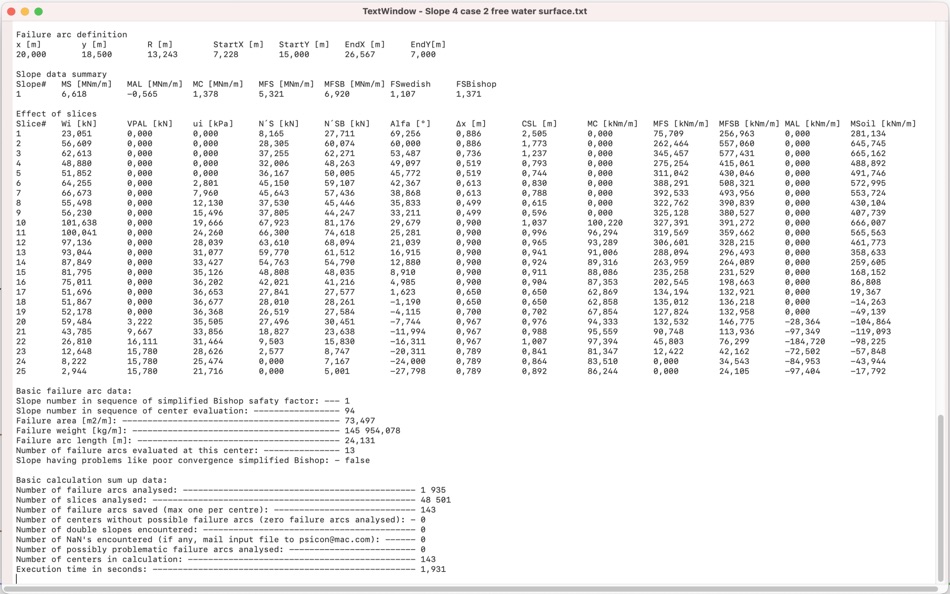Image resolution: width=950 pixels, height=594 pixels.
Task: Click the MAL value '-0,565'
Action: pos(142,94)
